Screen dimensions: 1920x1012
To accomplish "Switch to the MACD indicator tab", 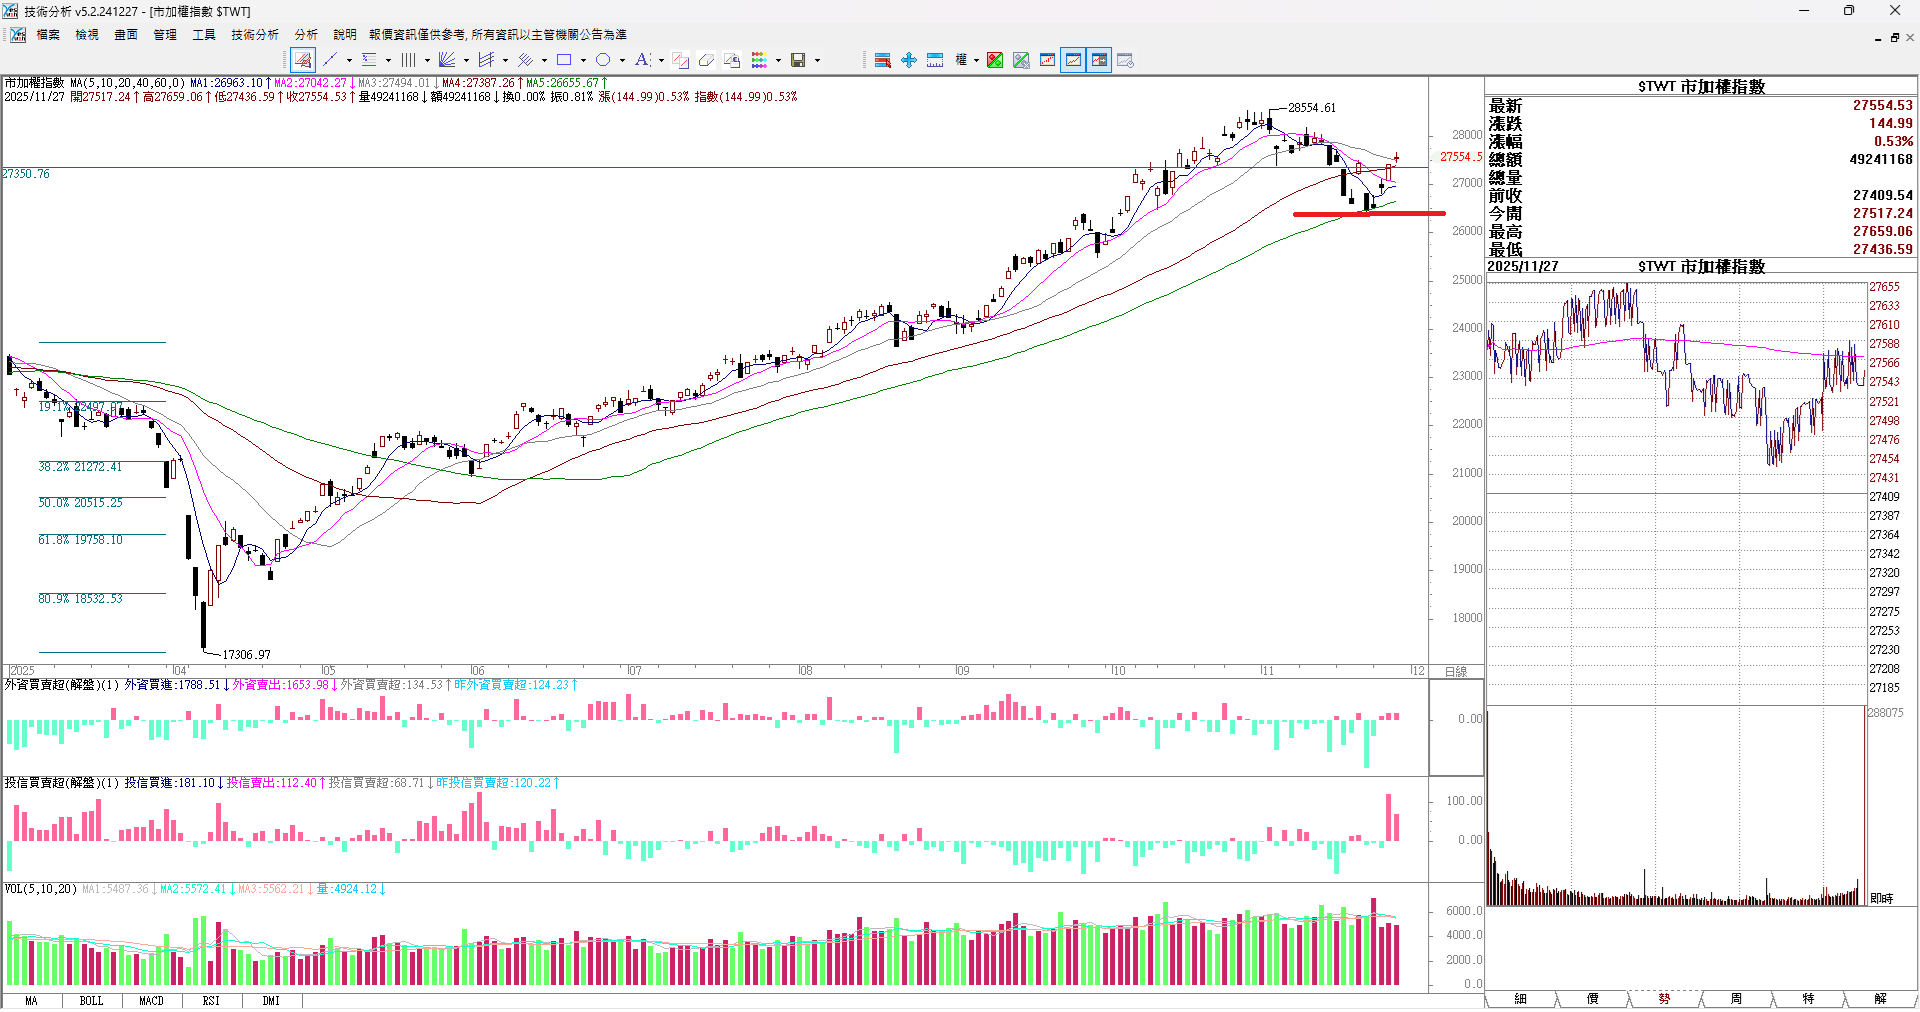I will pyautogui.click(x=151, y=1000).
